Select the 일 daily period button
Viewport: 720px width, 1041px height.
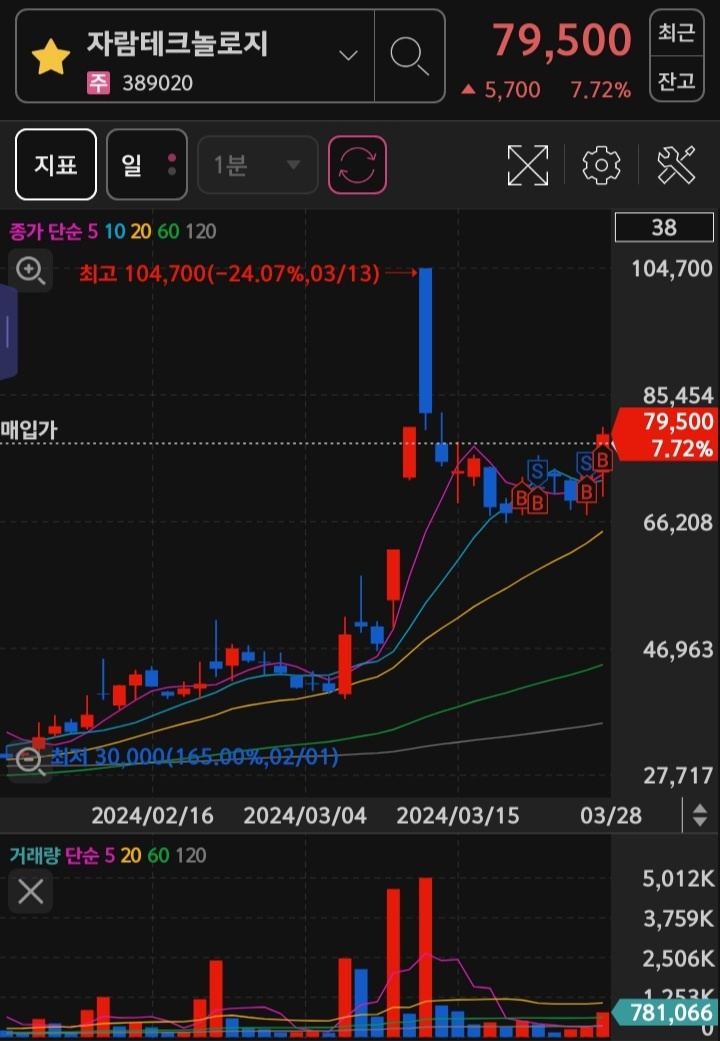click(147, 165)
